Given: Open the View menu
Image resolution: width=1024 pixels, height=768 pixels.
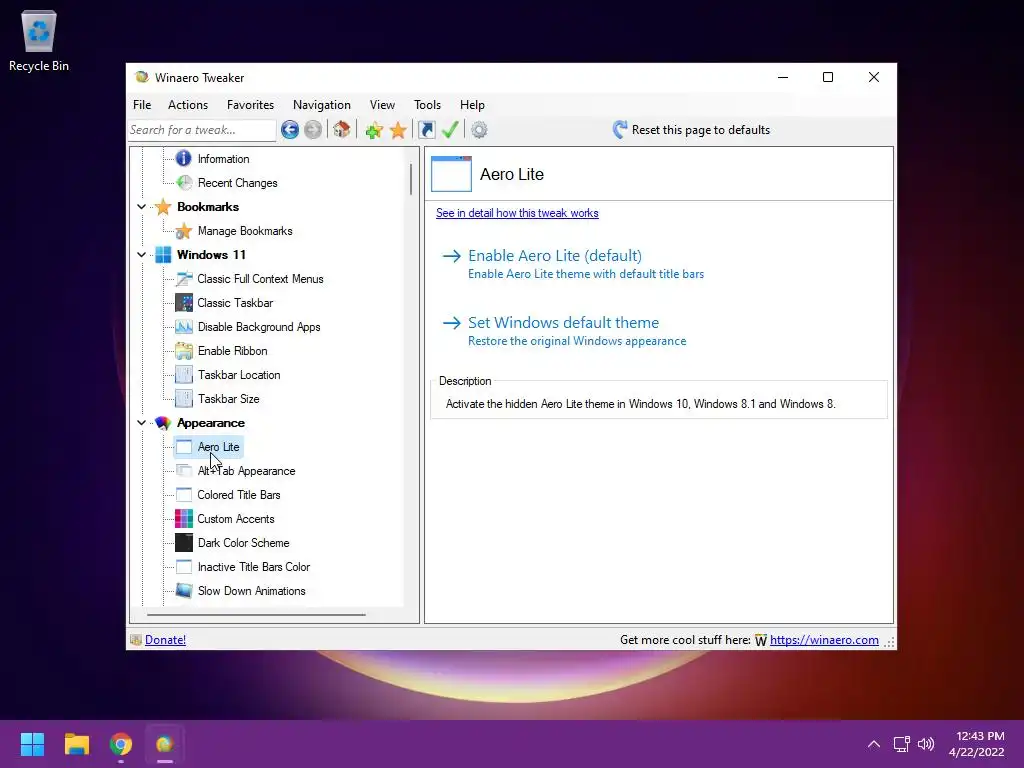Looking at the screenshot, I should tap(382, 104).
